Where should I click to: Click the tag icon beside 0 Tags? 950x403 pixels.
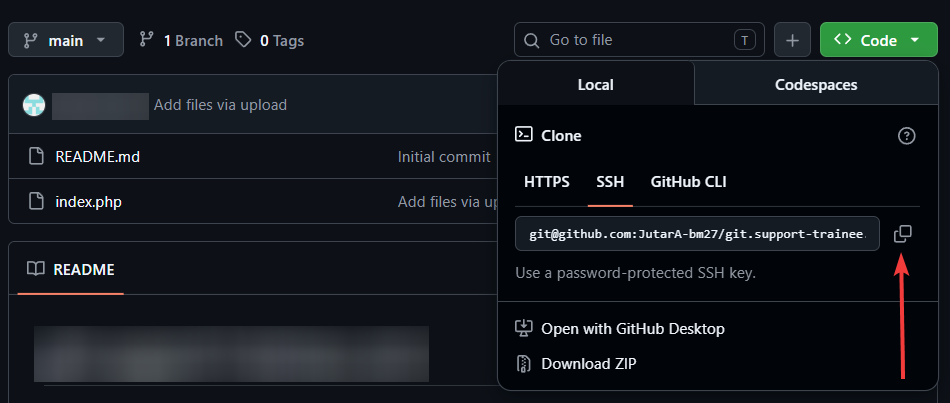click(243, 41)
